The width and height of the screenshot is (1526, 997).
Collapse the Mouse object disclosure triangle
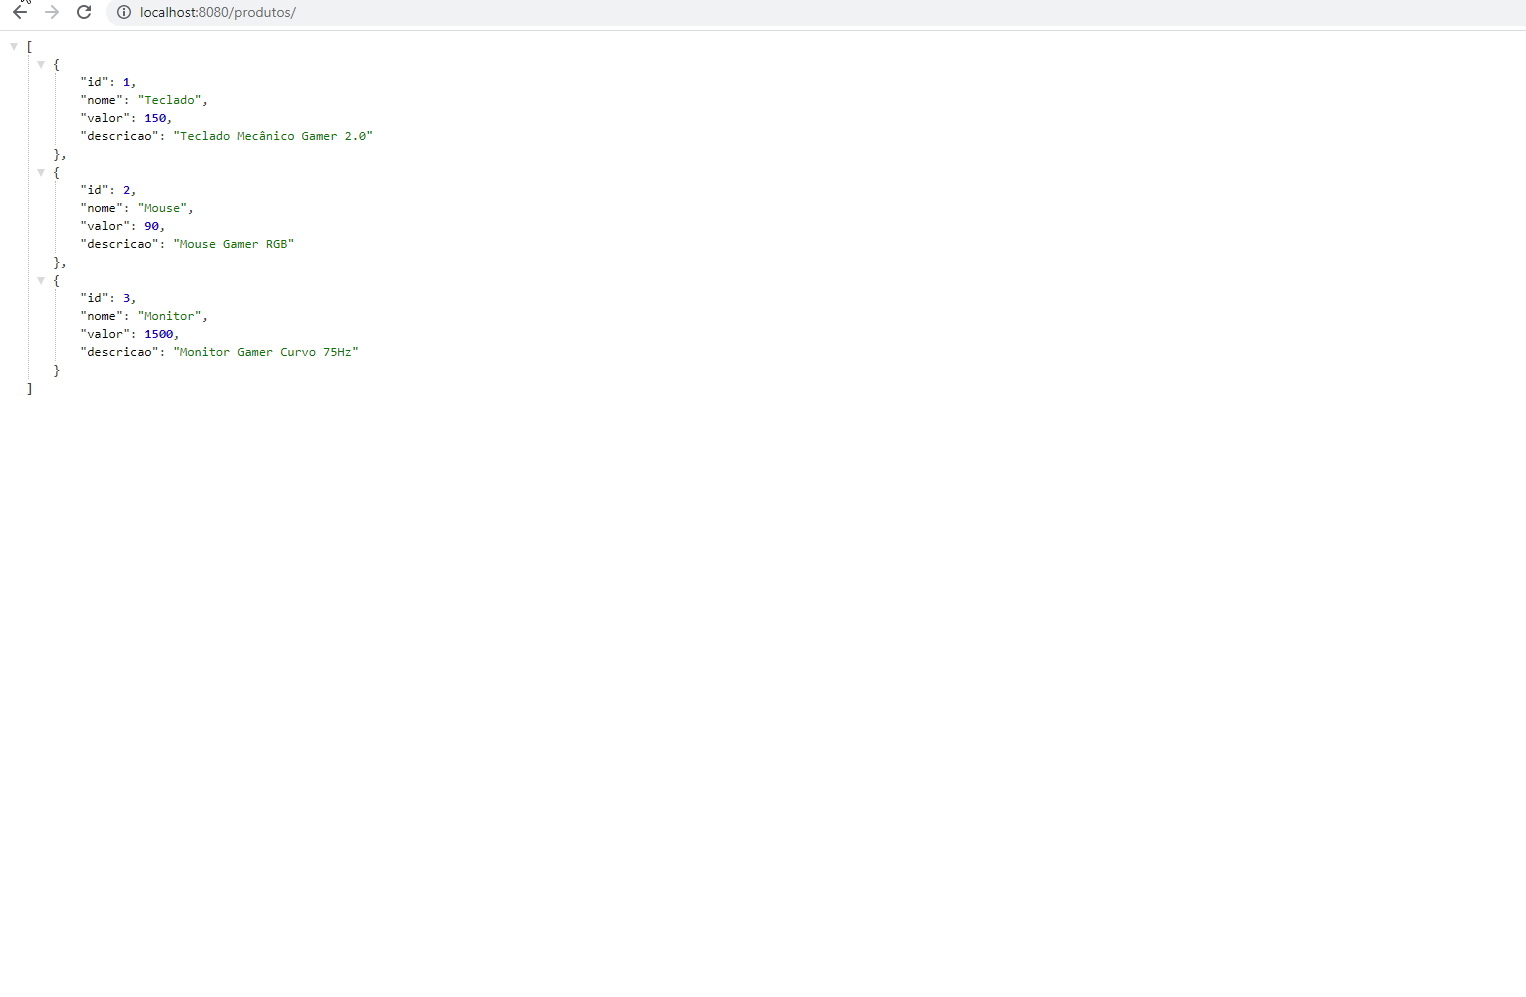coord(41,172)
